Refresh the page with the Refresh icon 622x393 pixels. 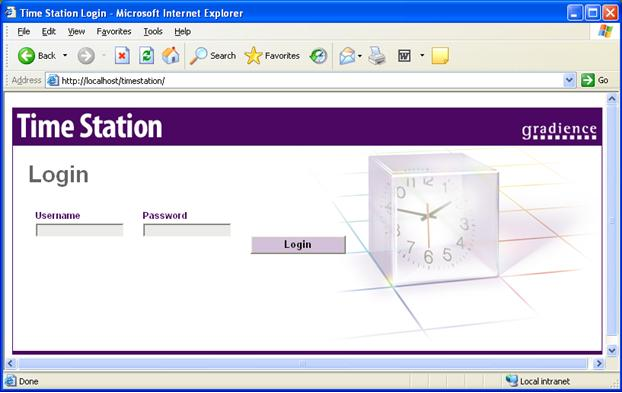pyautogui.click(x=146, y=56)
